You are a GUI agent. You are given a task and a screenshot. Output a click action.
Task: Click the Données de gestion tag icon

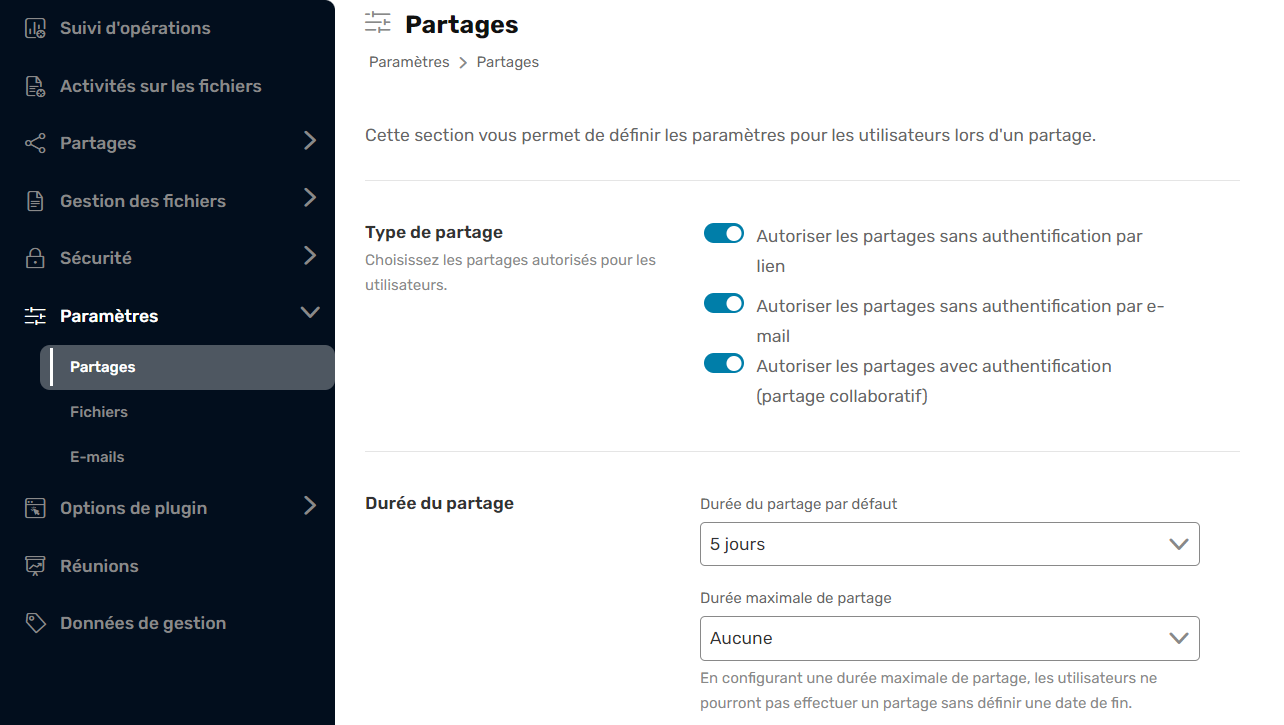coord(35,623)
